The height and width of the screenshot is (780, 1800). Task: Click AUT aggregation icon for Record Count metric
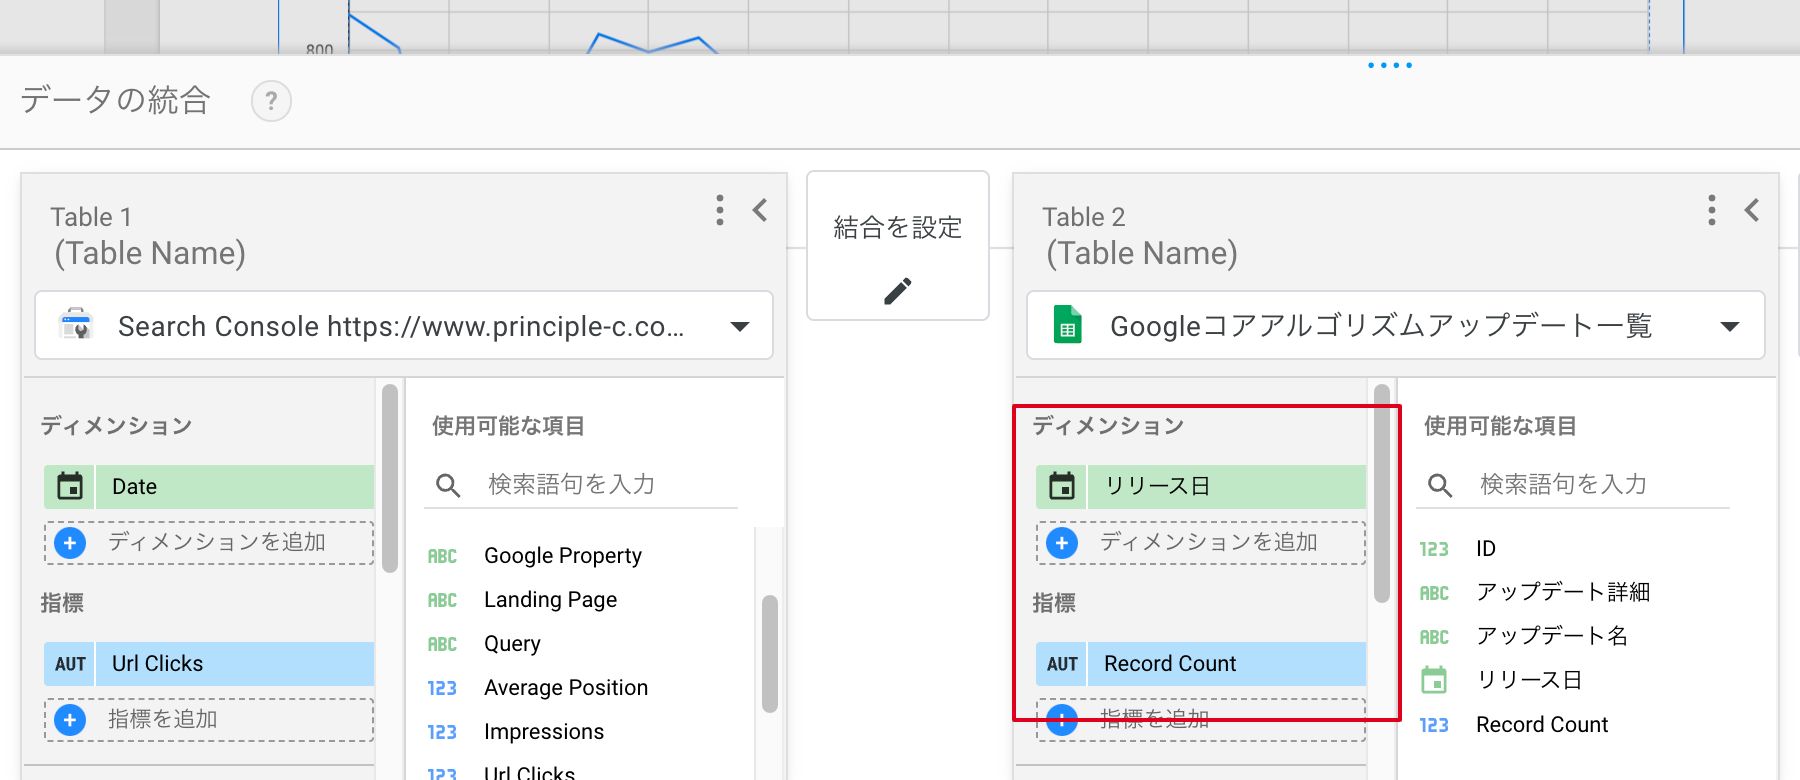1062,664
